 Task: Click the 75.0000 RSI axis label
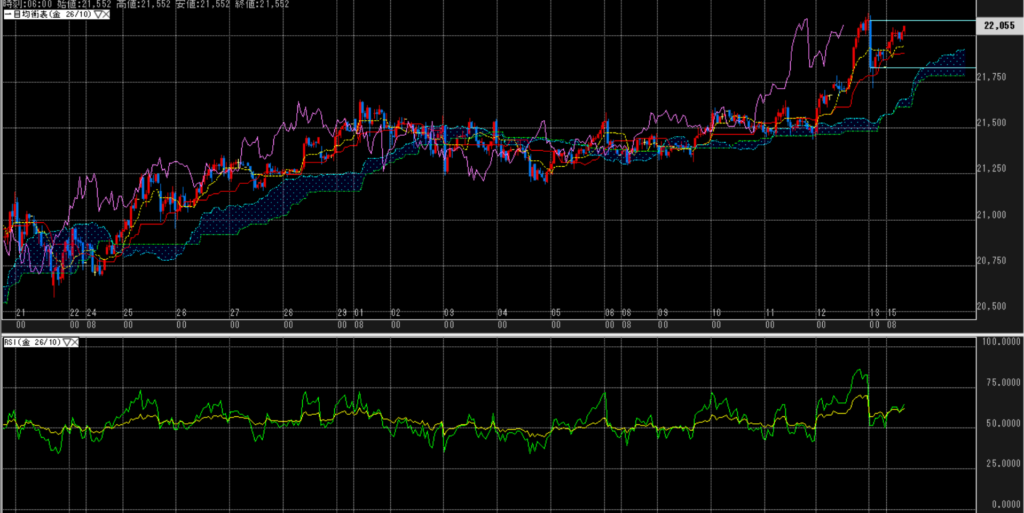click(1000, 381)
